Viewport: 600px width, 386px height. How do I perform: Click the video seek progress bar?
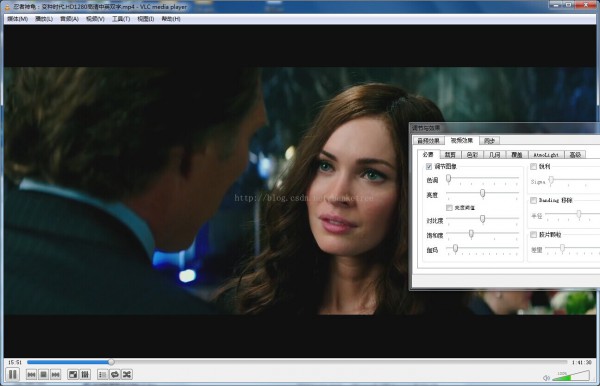[x=297, y=362]
